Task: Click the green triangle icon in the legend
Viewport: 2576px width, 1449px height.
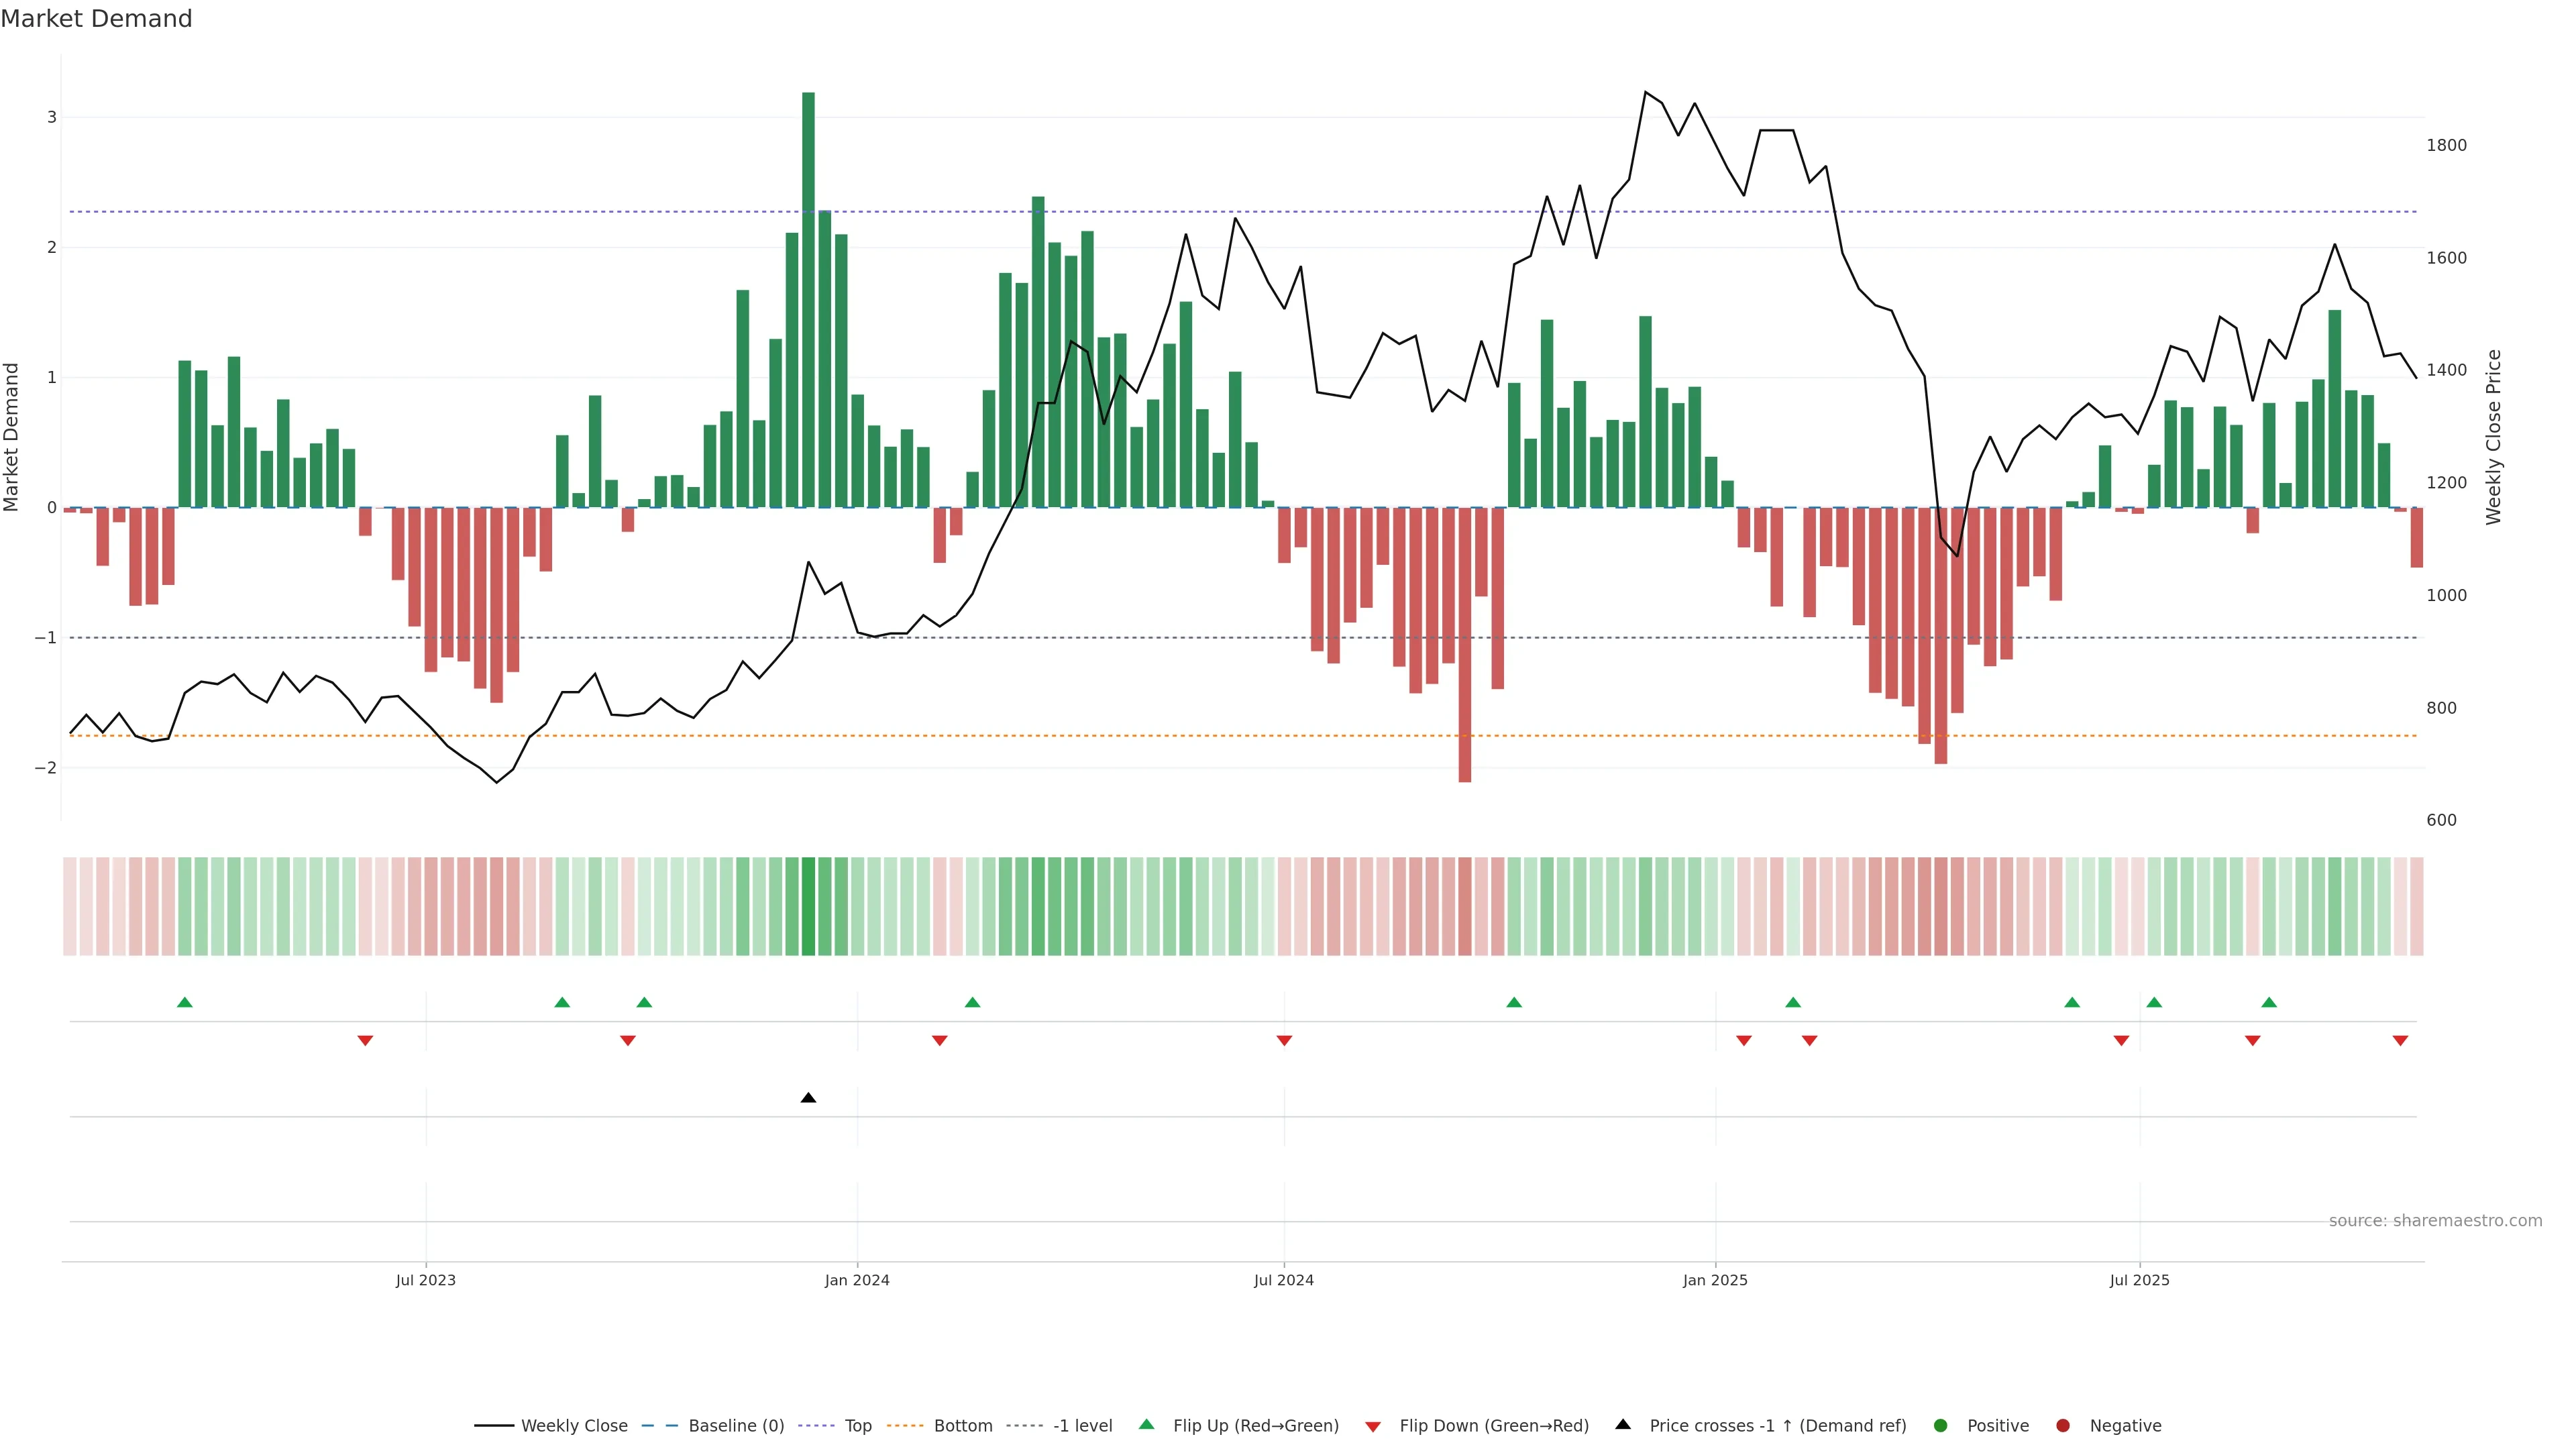Action: tap(1146, 1425)
